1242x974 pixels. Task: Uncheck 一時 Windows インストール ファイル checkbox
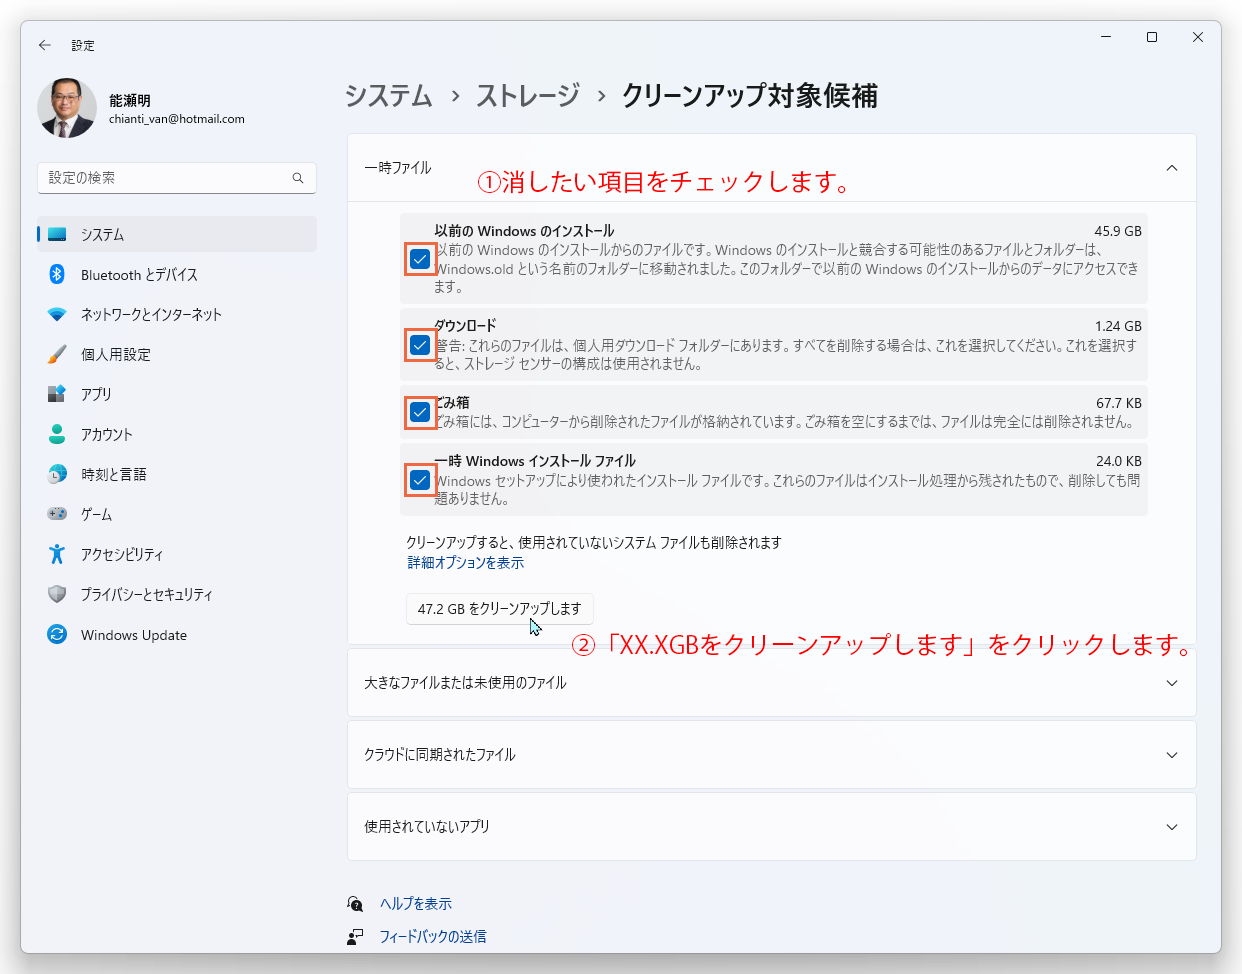tap(420, 480)
